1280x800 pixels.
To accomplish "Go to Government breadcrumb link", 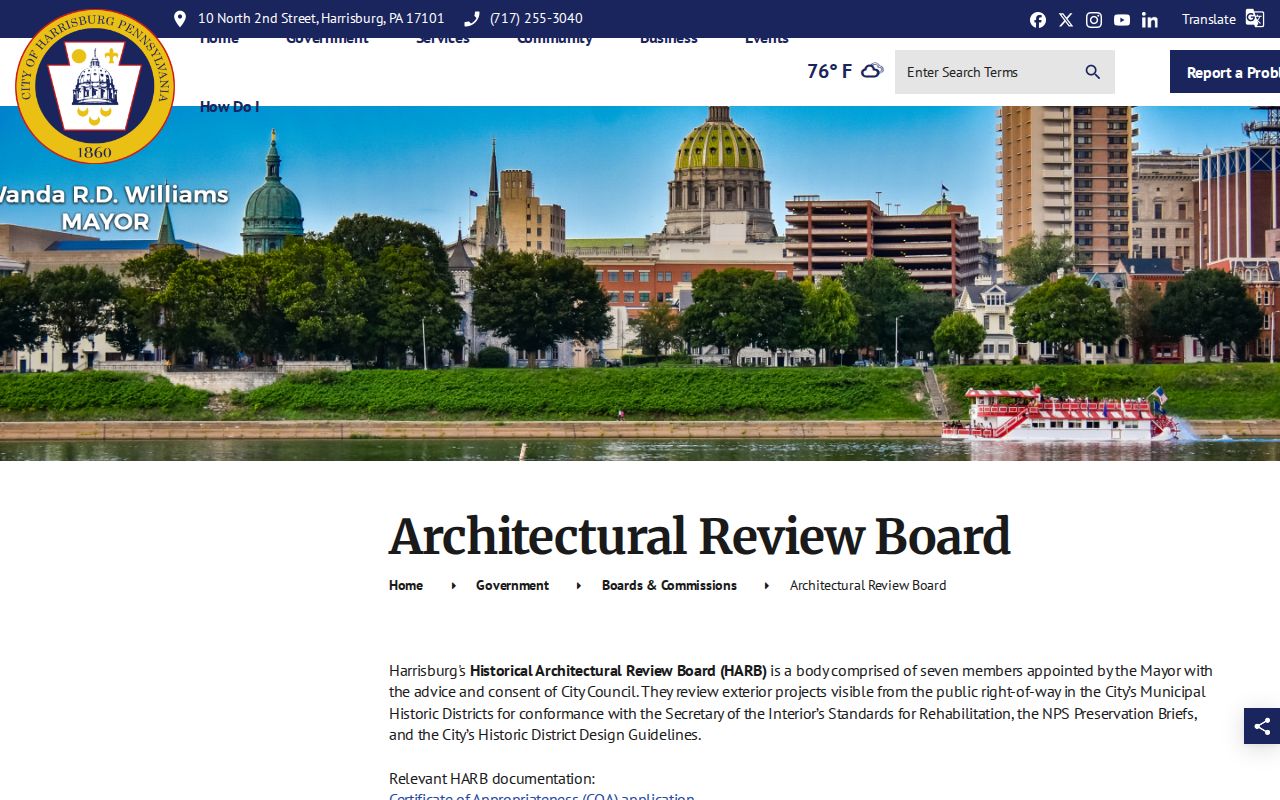I will [512, 585].
